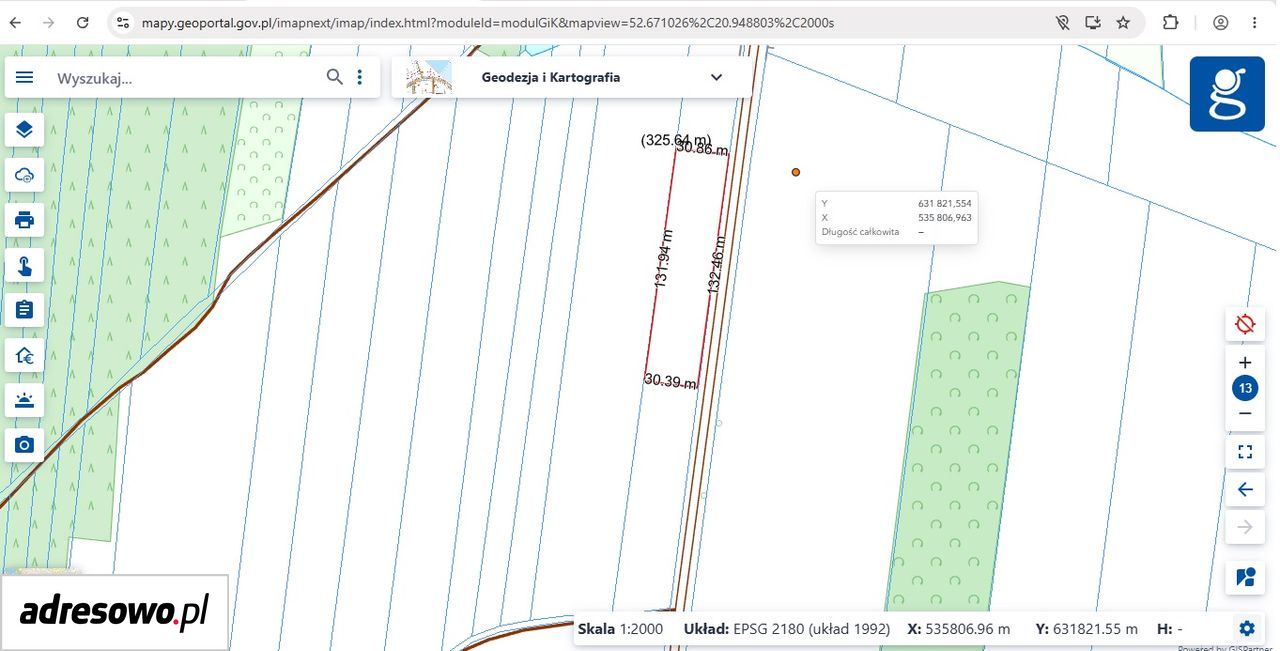
Task: Open the map layers panel
Action: pyautogui.click(x=25, y=129)
